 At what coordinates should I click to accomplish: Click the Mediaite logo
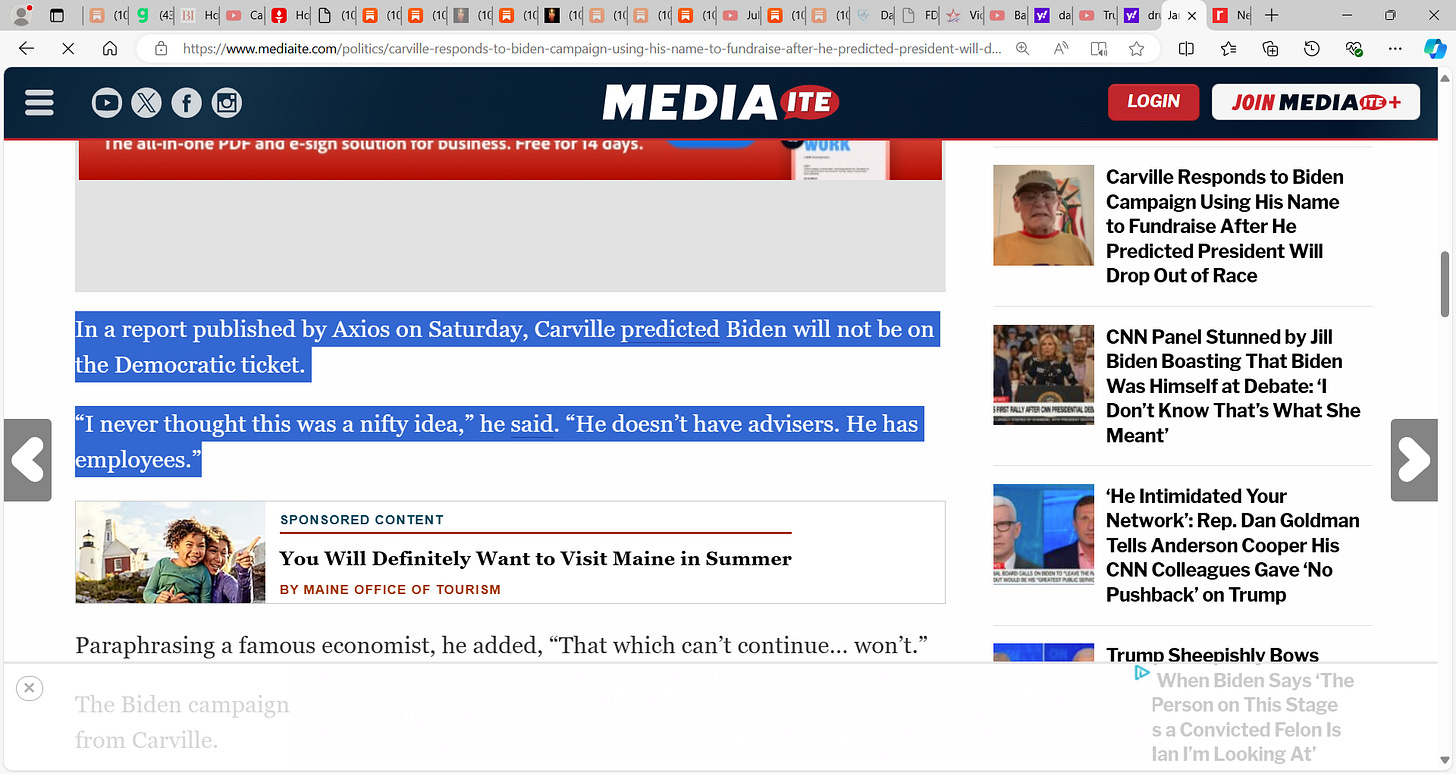pyautogui.click(x=721, y=102)
